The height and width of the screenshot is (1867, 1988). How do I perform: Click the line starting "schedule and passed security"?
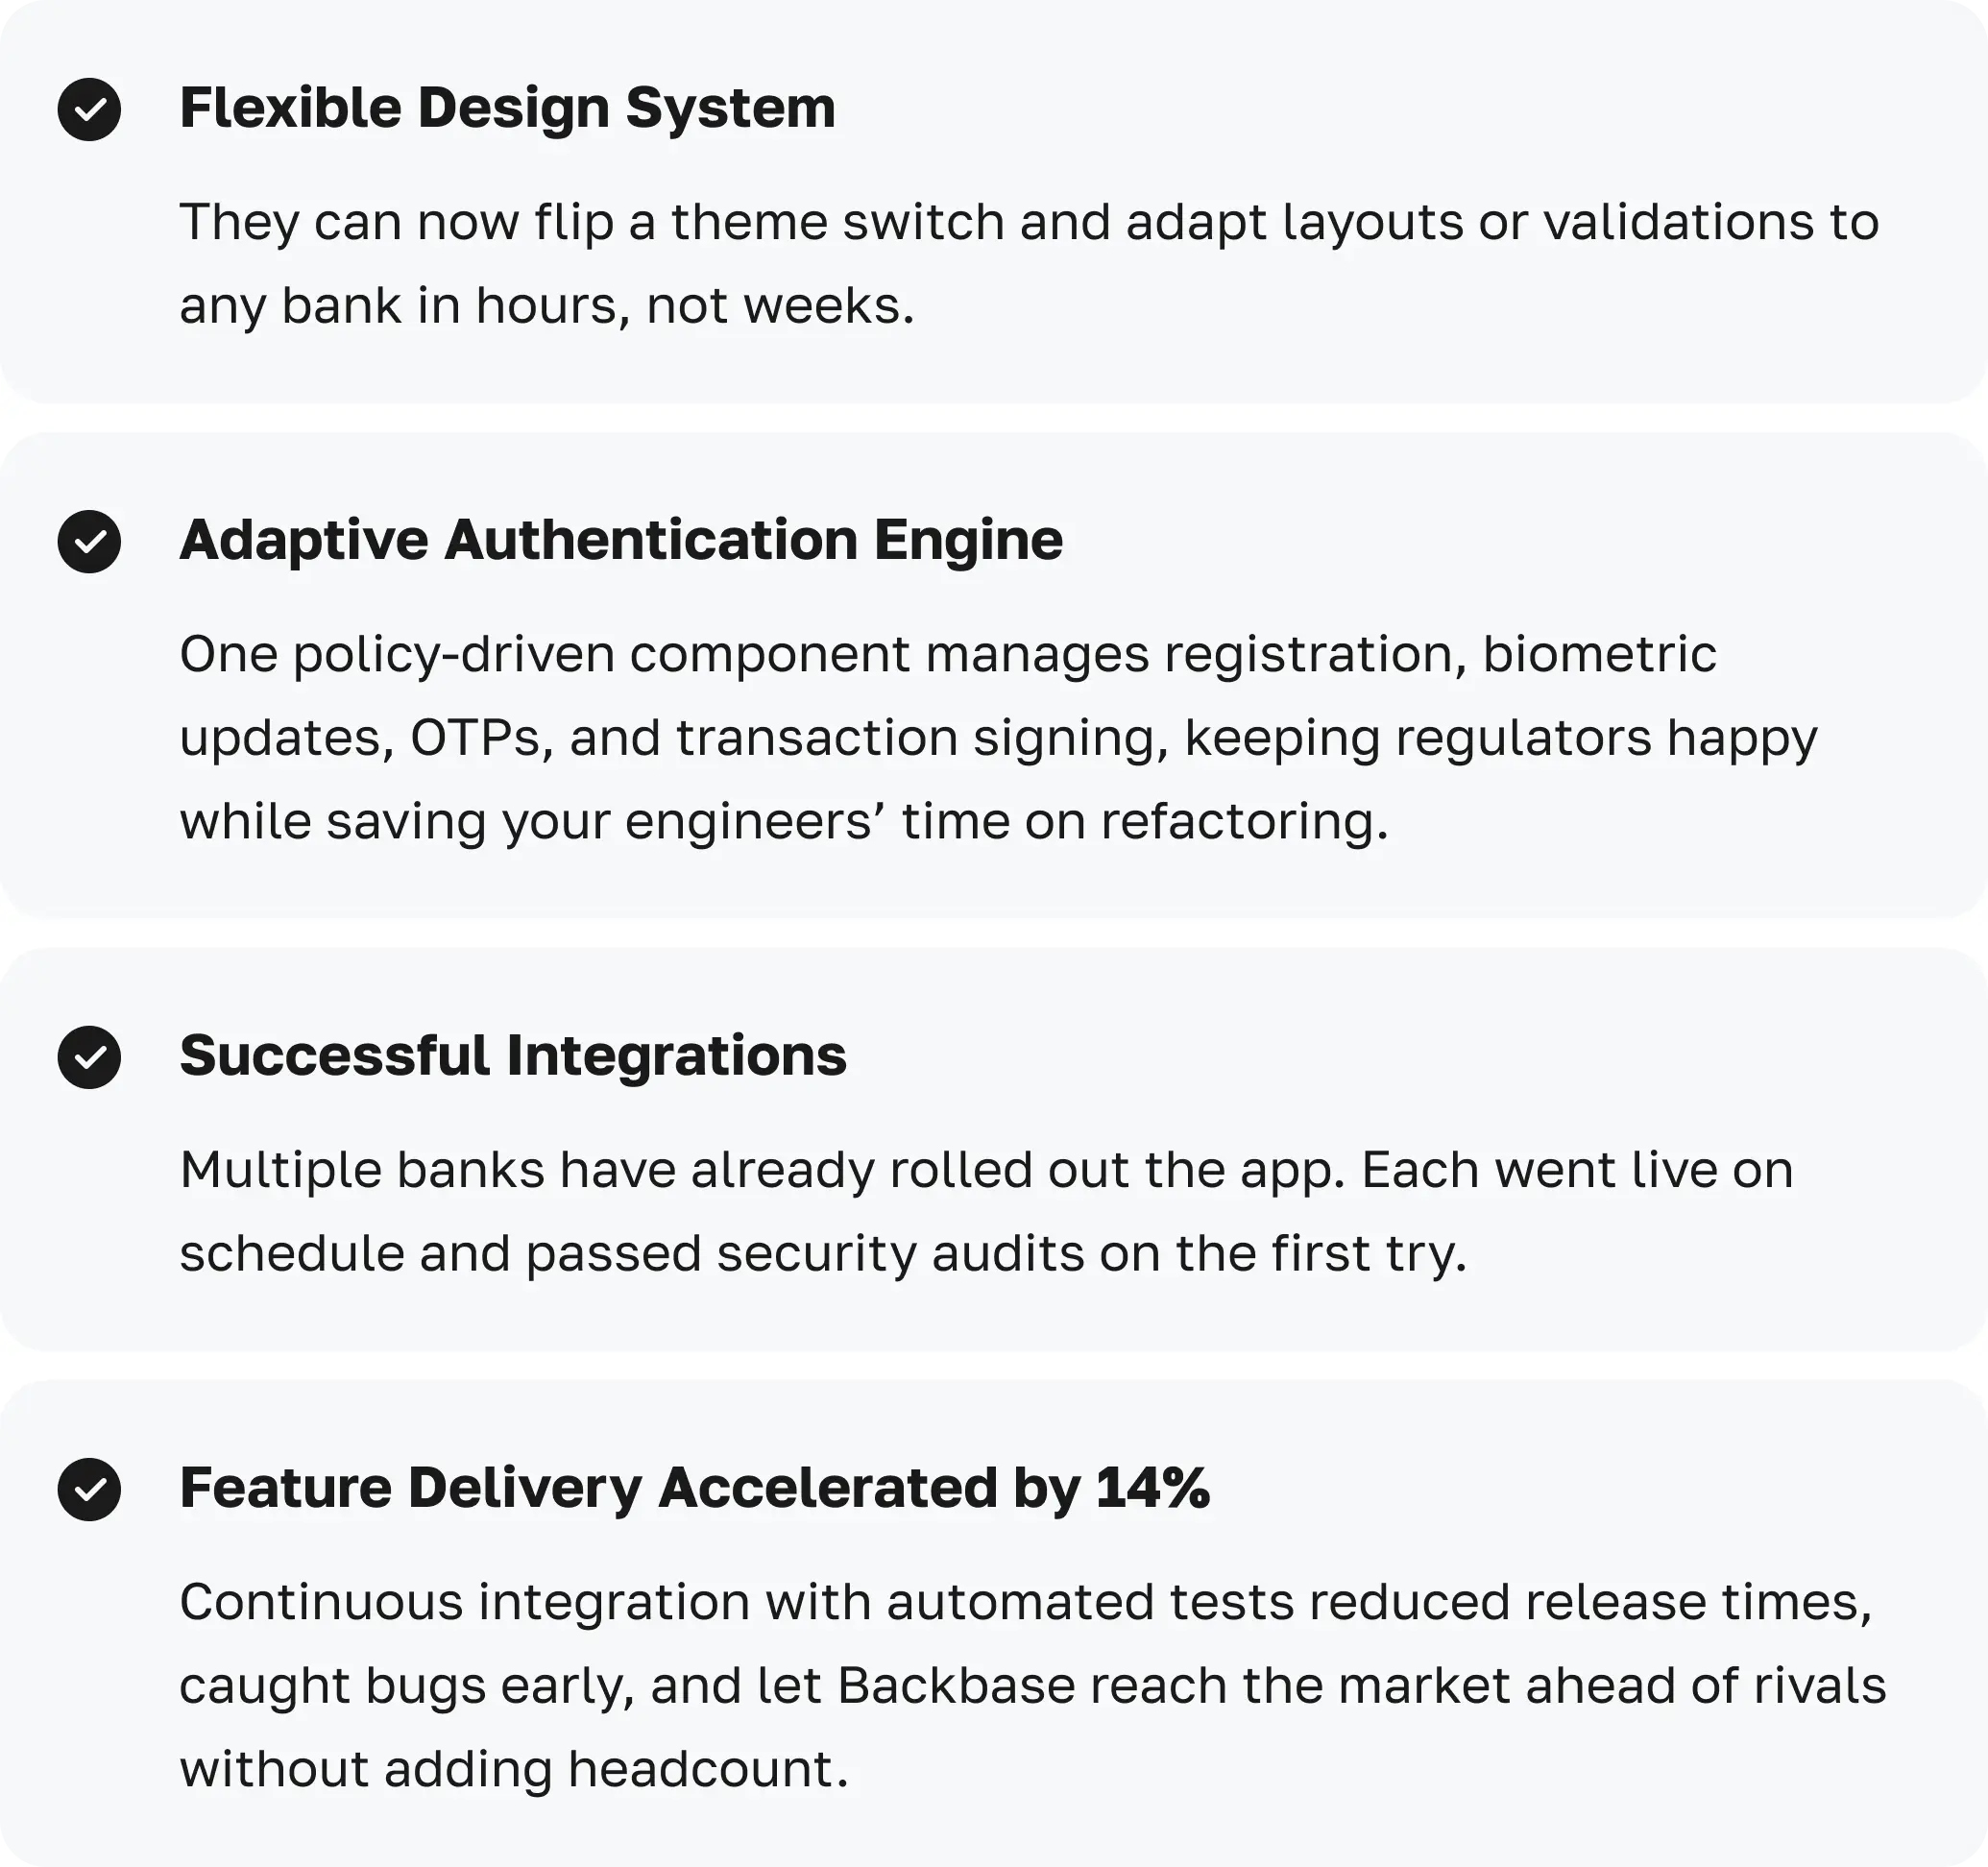coord(822,1254)
